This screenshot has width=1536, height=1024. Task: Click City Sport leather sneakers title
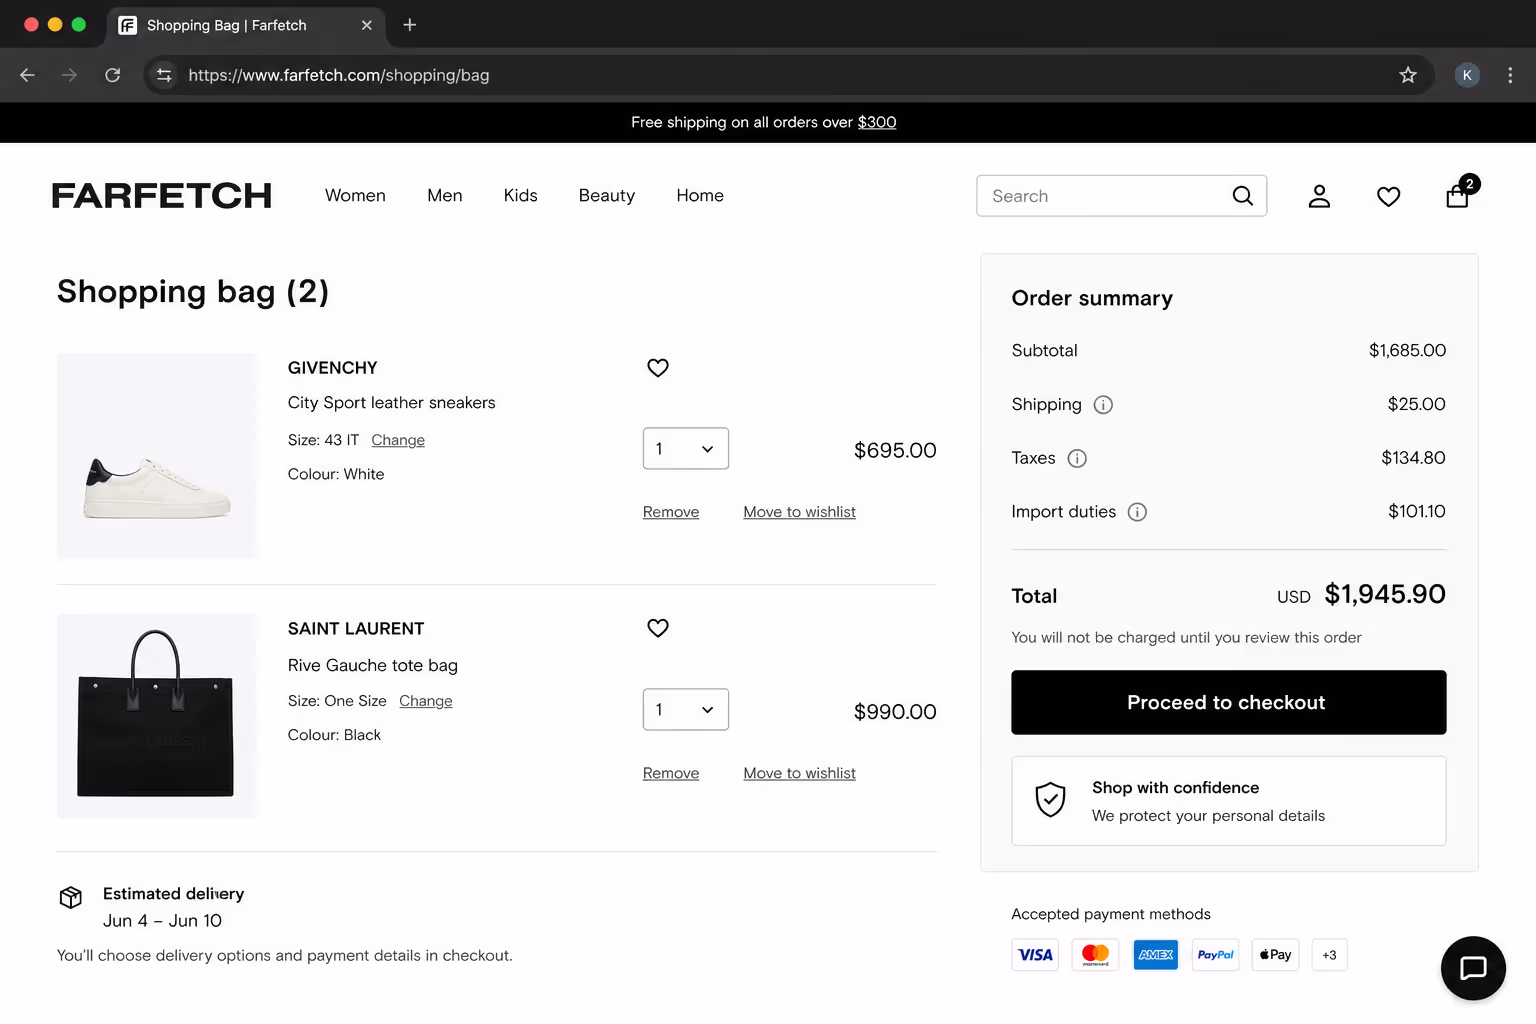(x=392, y=403)
